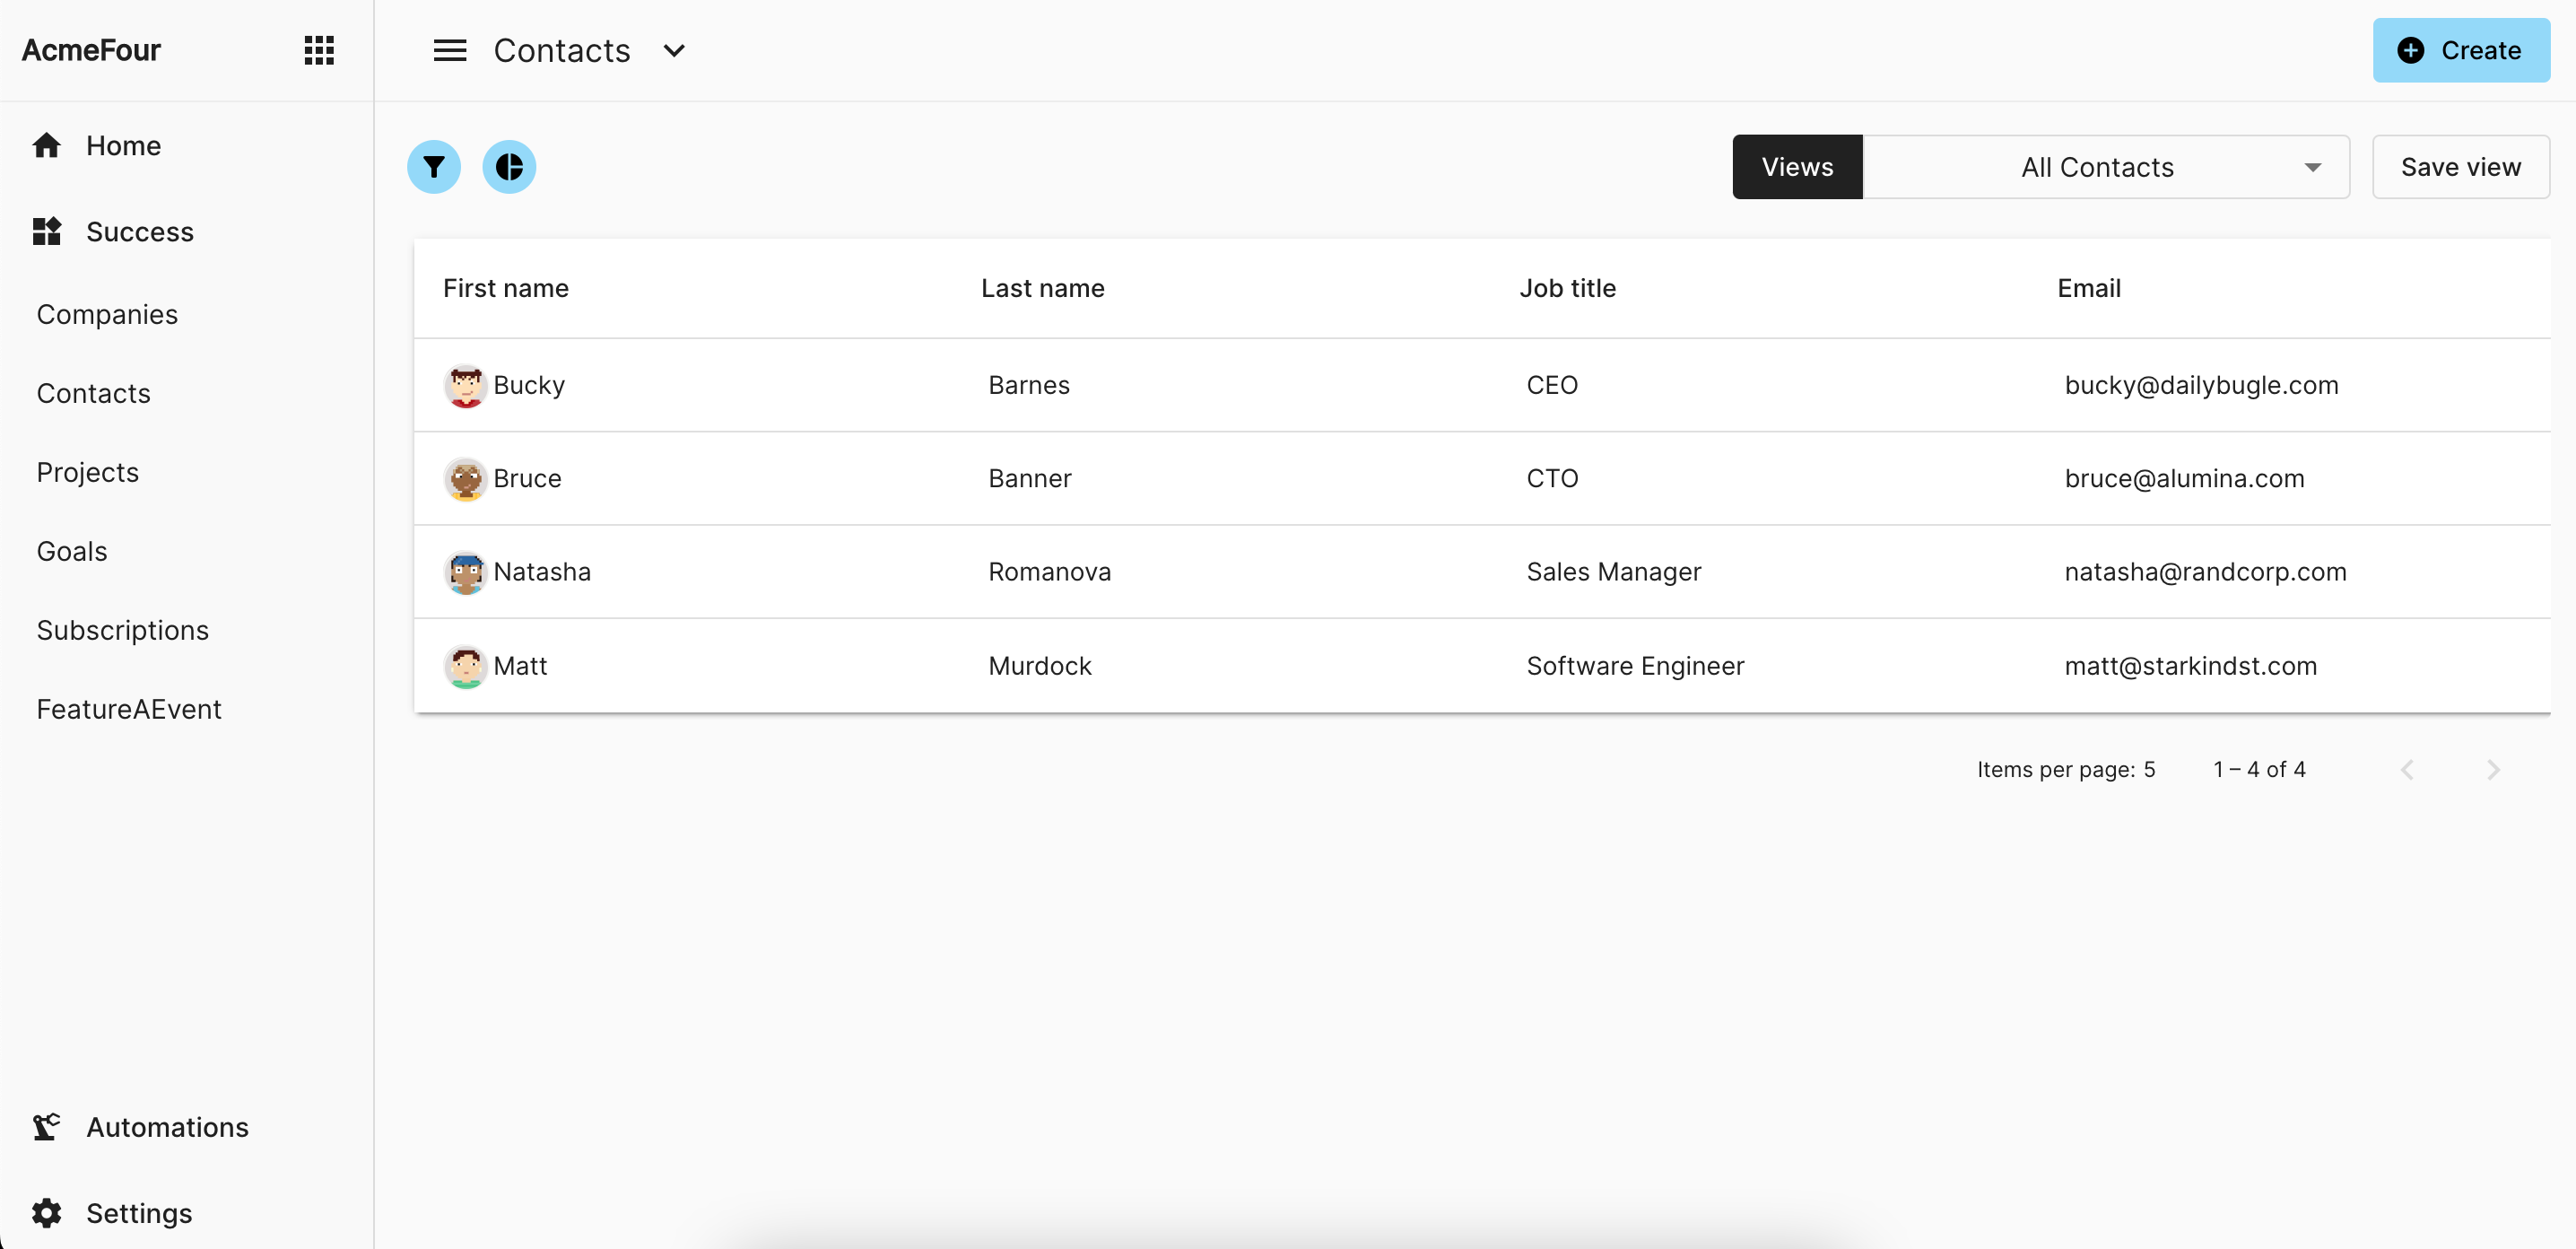Viewport: 2576px width, 1249px height.
Task: Sort by Job title column header
Action: (1567, 289)
